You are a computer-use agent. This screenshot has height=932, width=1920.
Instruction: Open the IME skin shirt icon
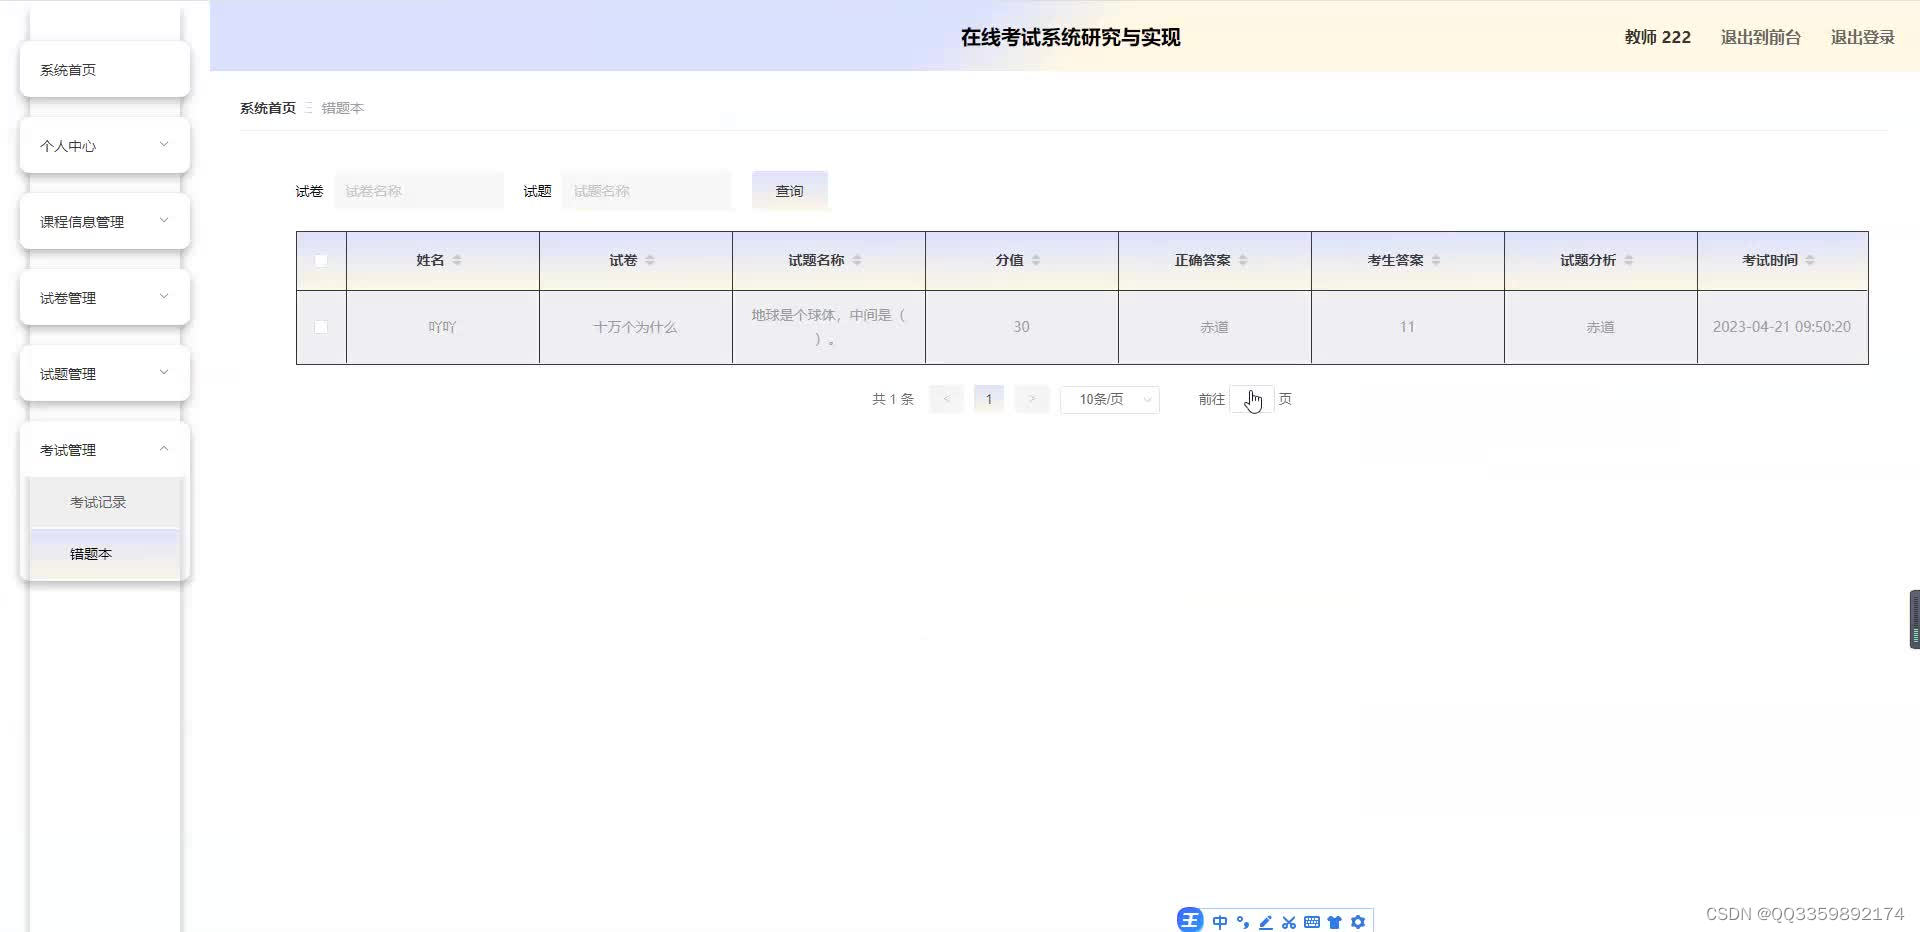[1335, 922]
